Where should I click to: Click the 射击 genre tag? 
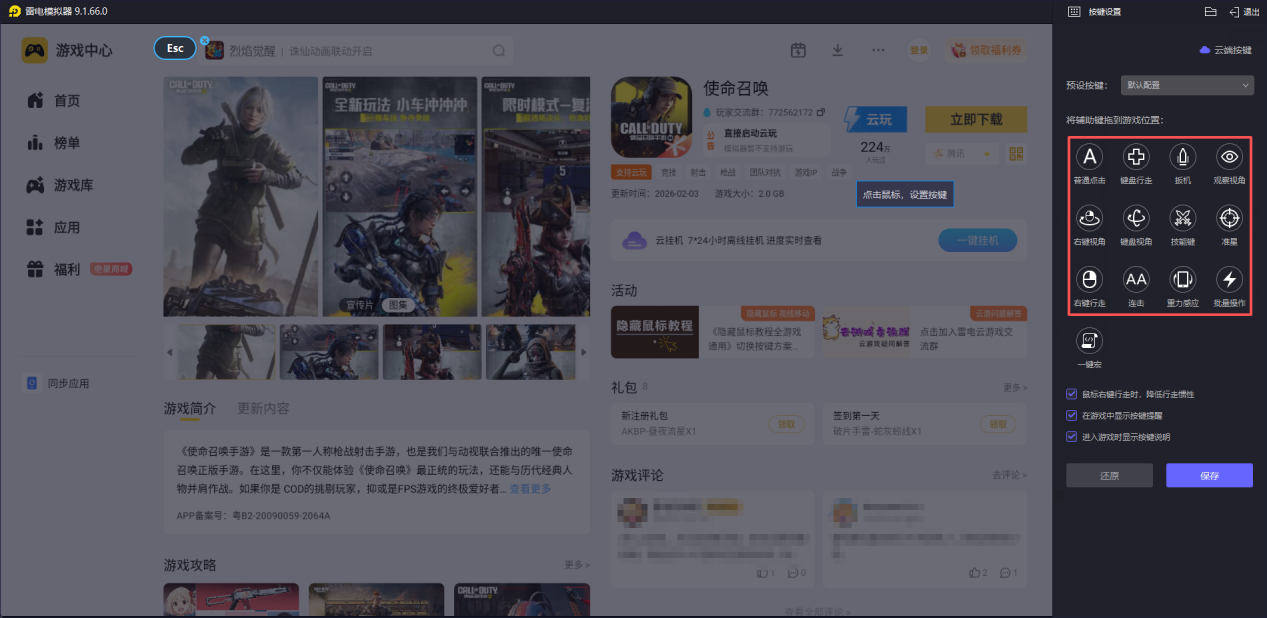pyautogui.click(x=698, y=173)
